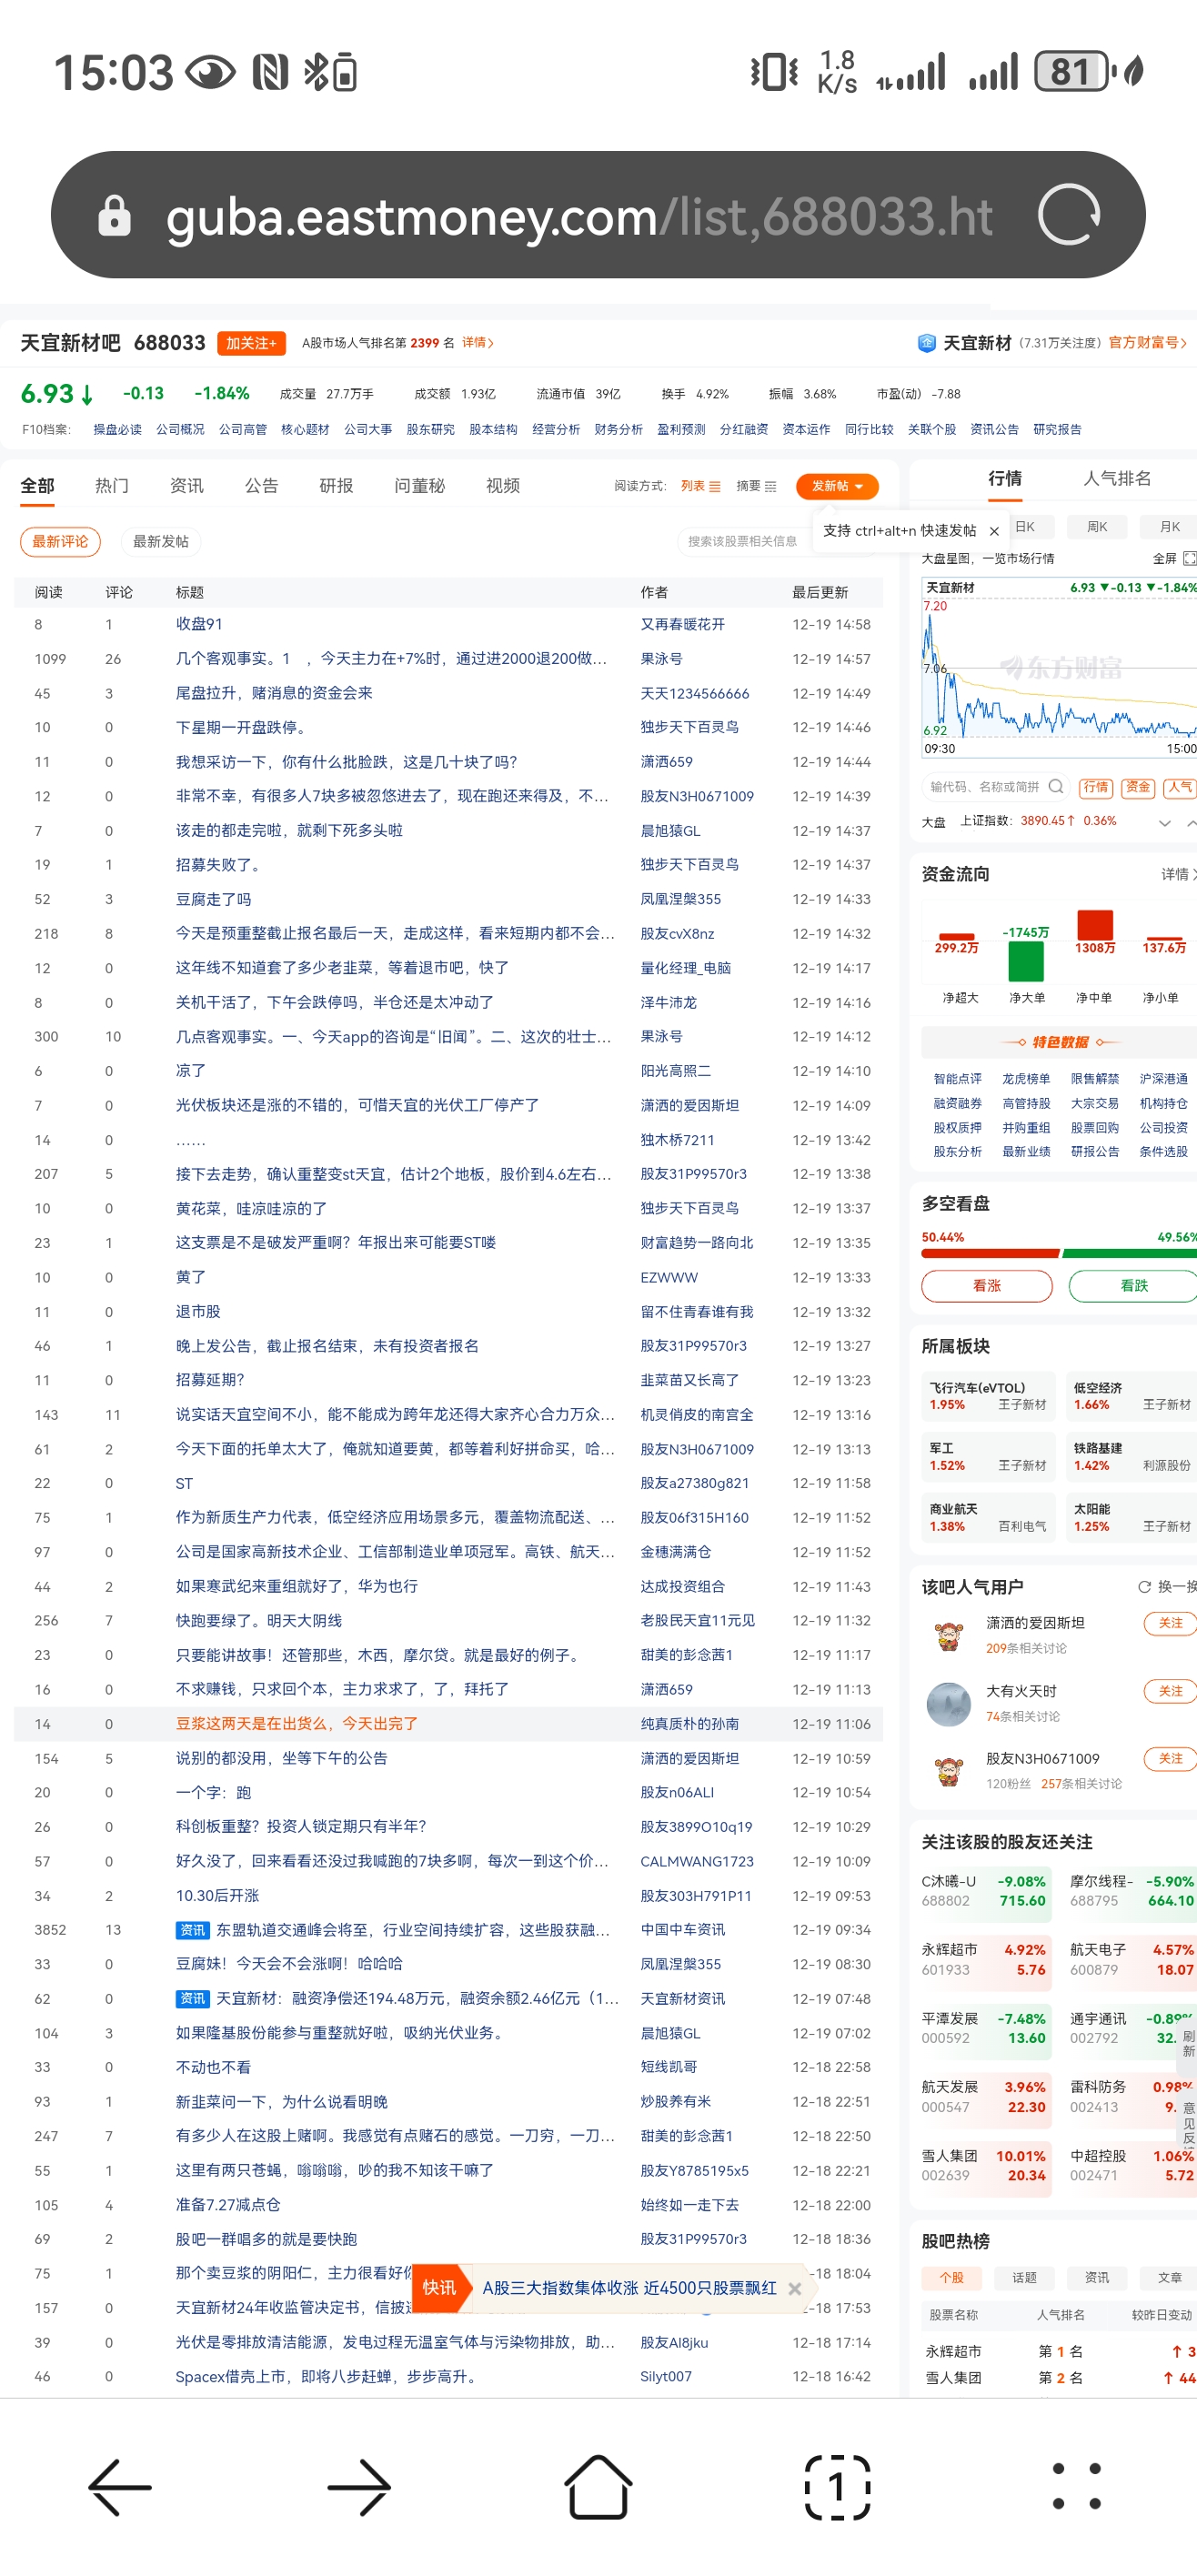The width and height of the screenshot is (1197, 2576).
Task: Select the 最新发帖 sort option
Action: point(160,541)
